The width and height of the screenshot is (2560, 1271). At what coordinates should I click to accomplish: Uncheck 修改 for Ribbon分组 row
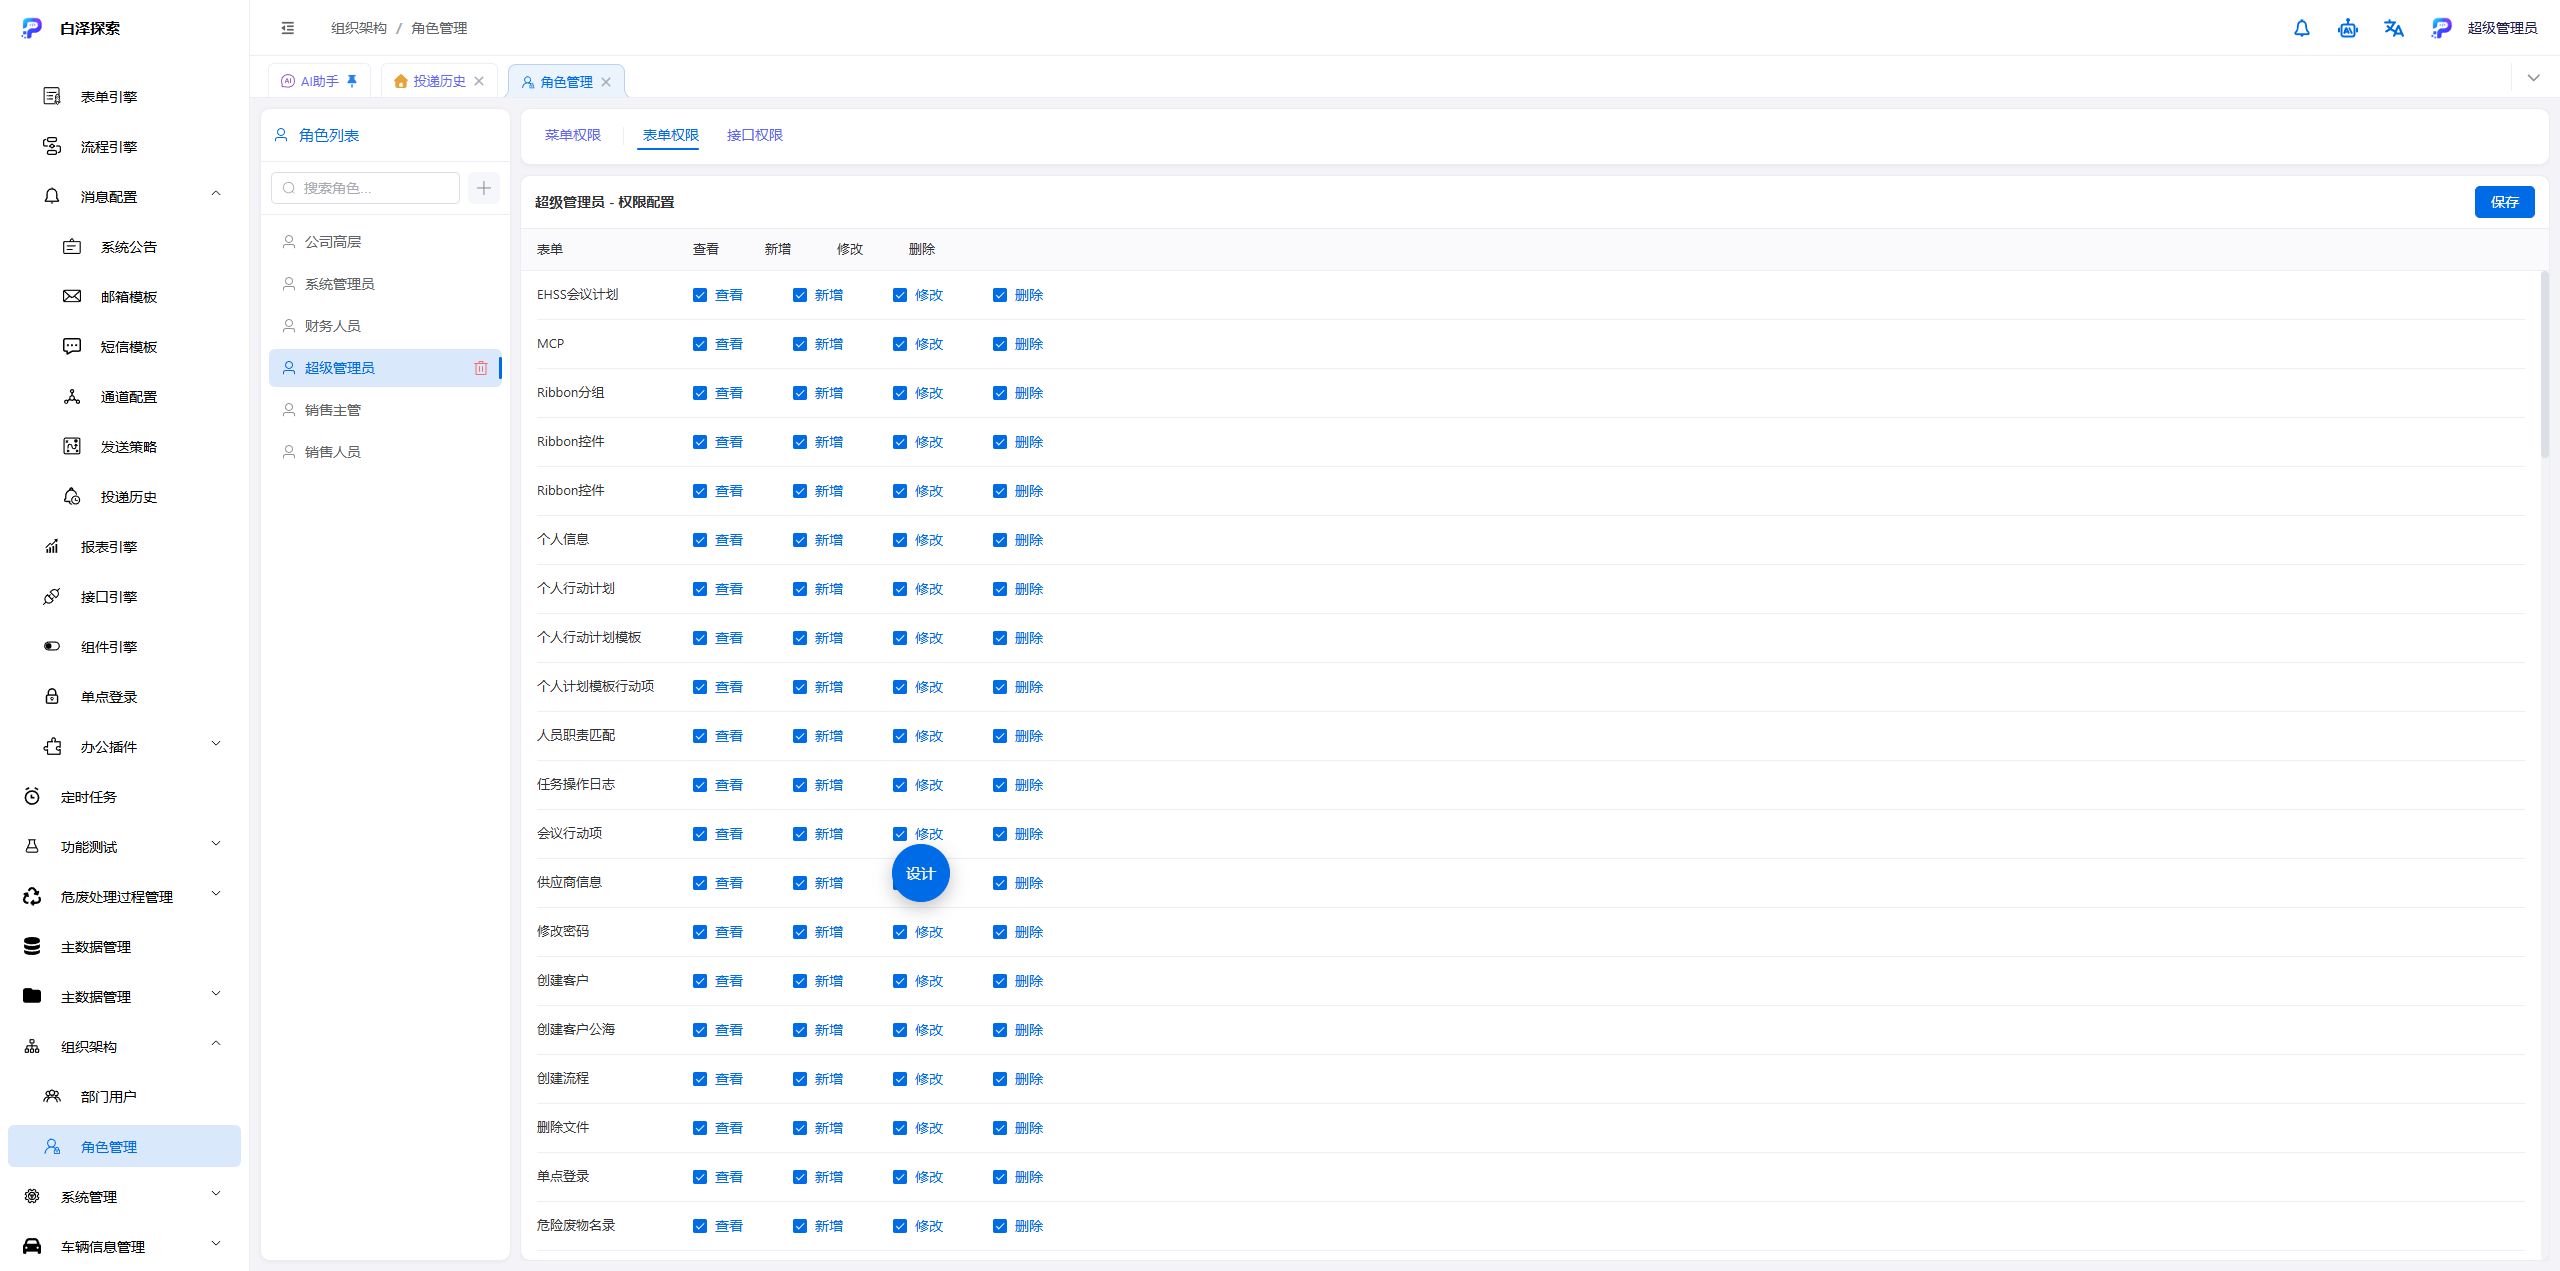[x=900, y=393]
